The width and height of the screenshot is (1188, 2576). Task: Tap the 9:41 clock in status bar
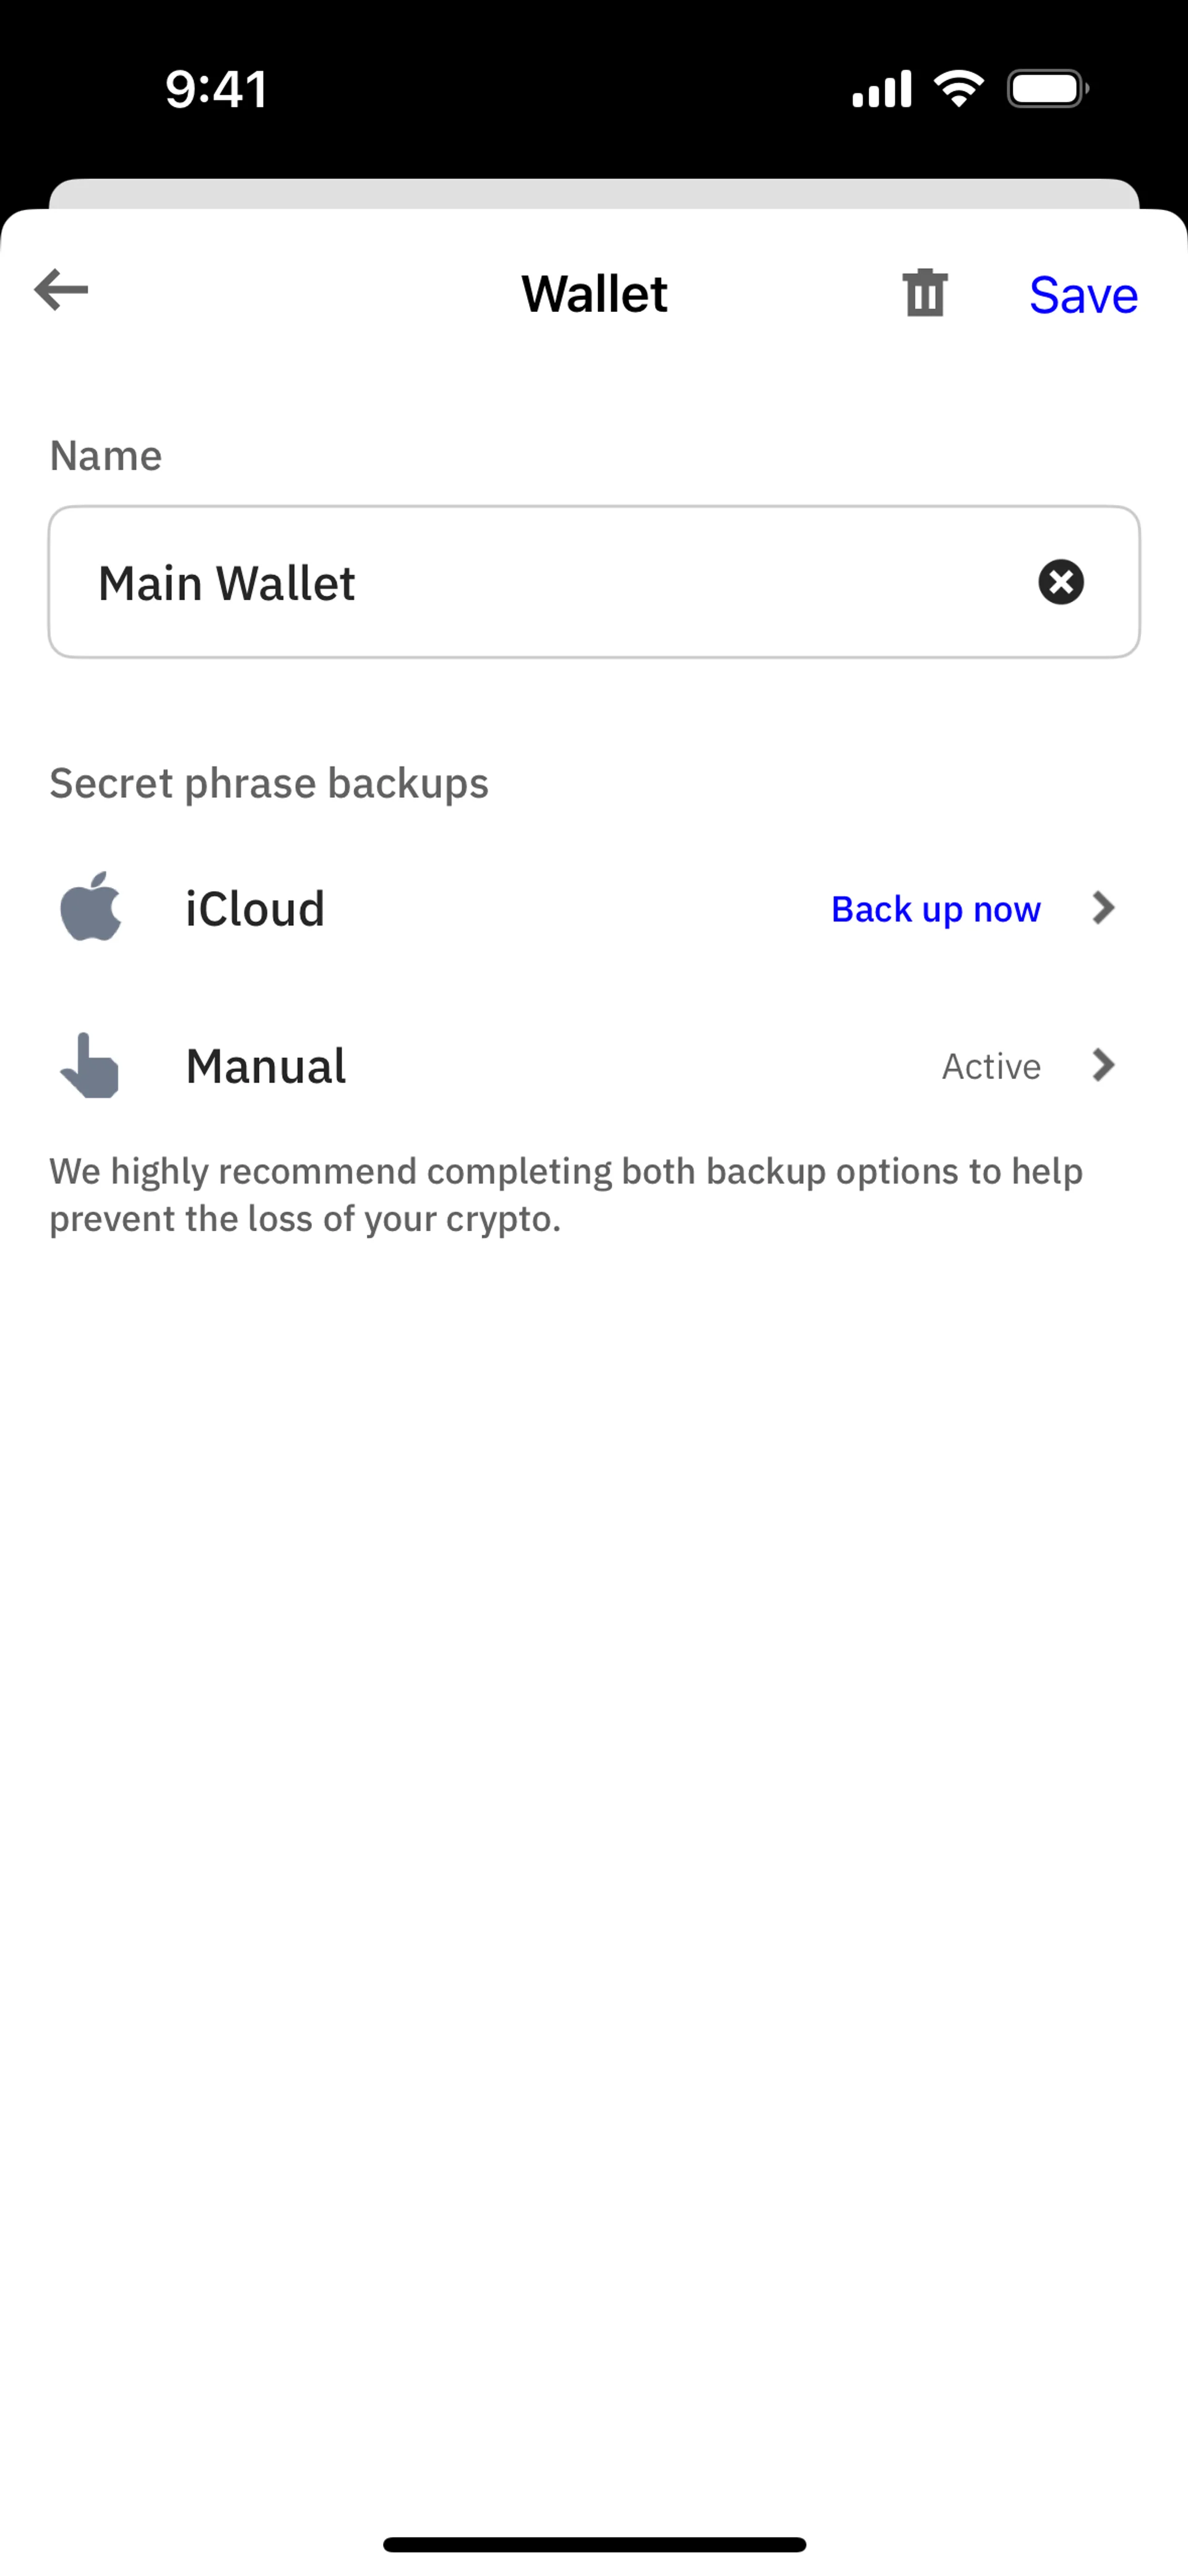click(x=216, y=90)
